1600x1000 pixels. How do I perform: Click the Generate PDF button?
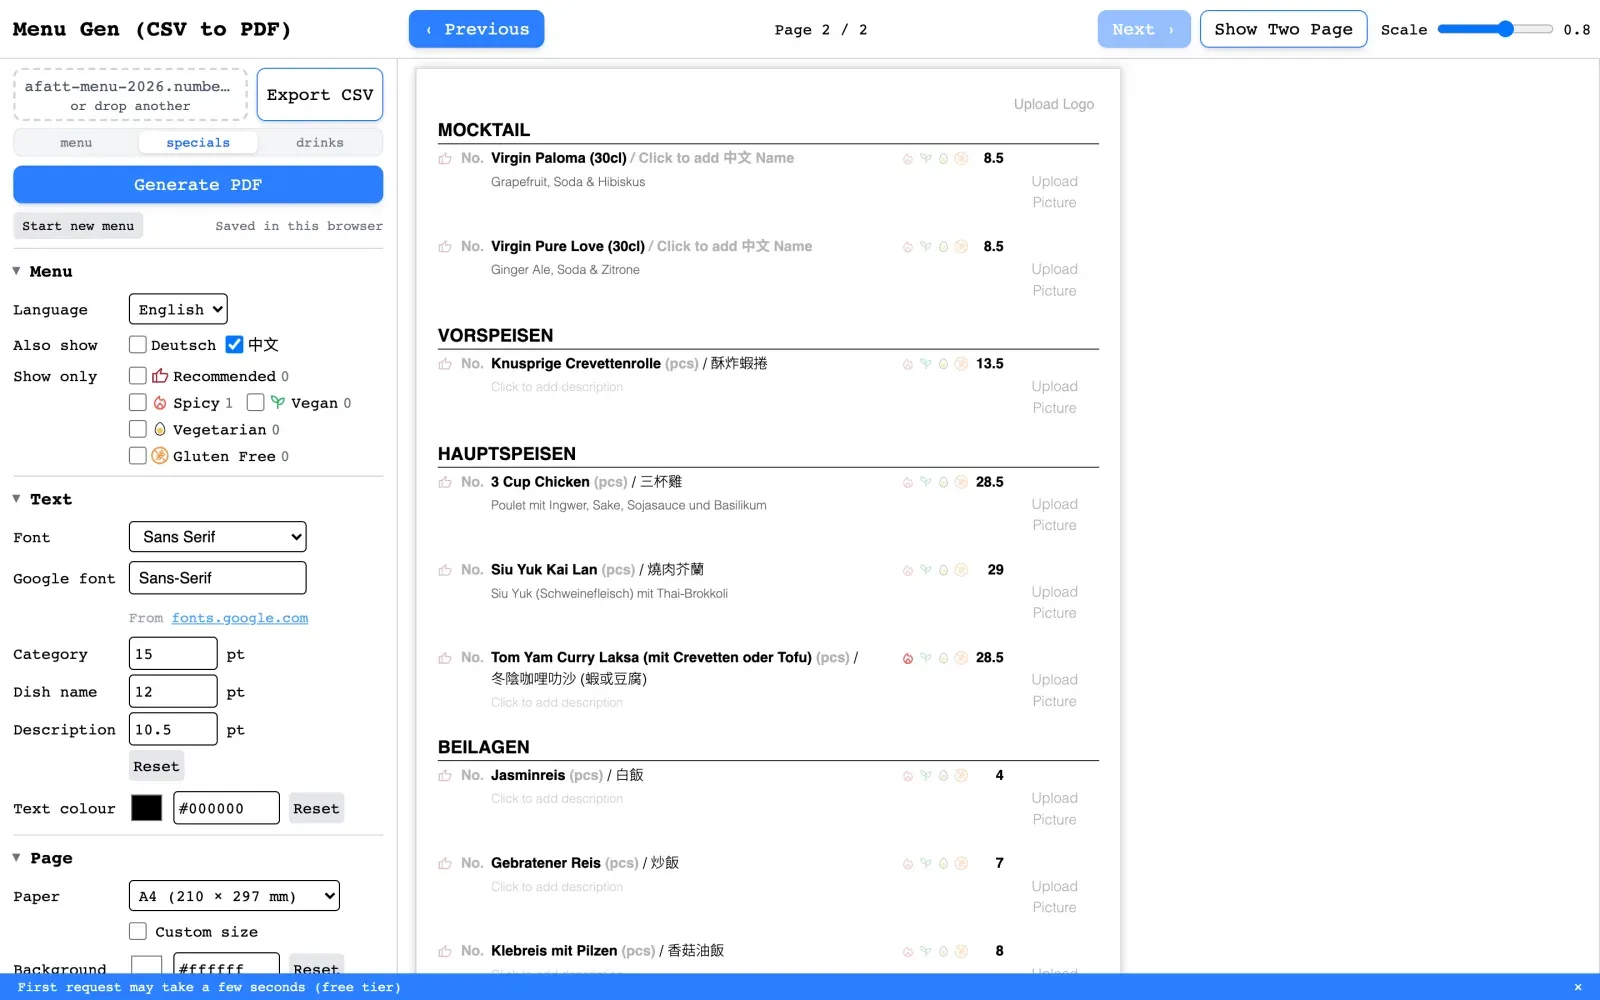(x=198, y=185)
